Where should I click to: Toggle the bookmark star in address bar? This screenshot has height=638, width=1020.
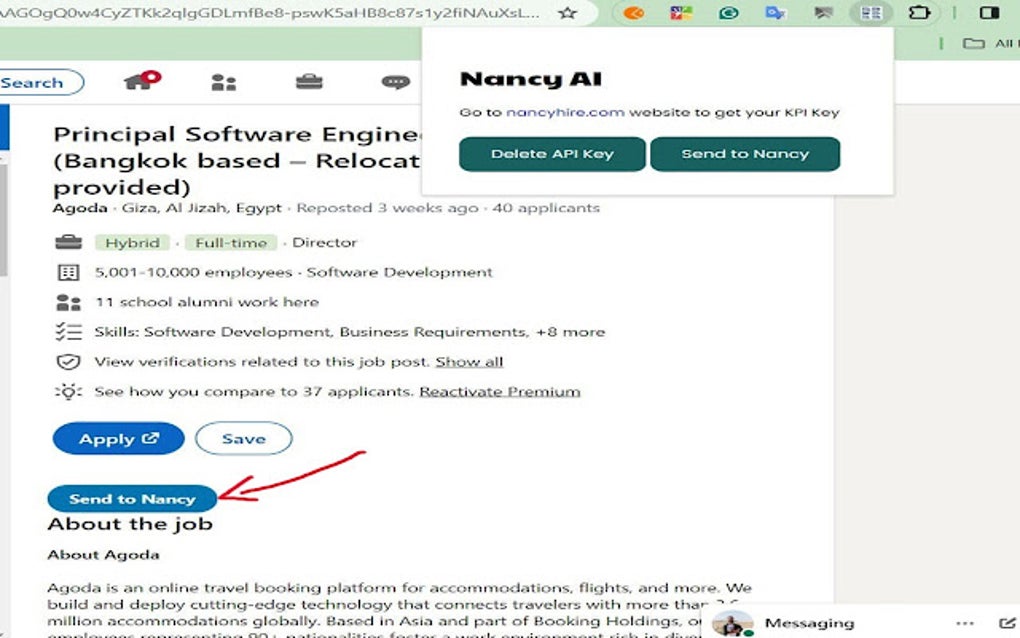pos(570,15)
